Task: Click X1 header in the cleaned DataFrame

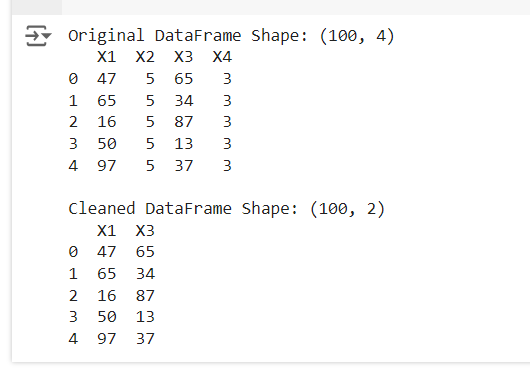Action: click(106, 230)
